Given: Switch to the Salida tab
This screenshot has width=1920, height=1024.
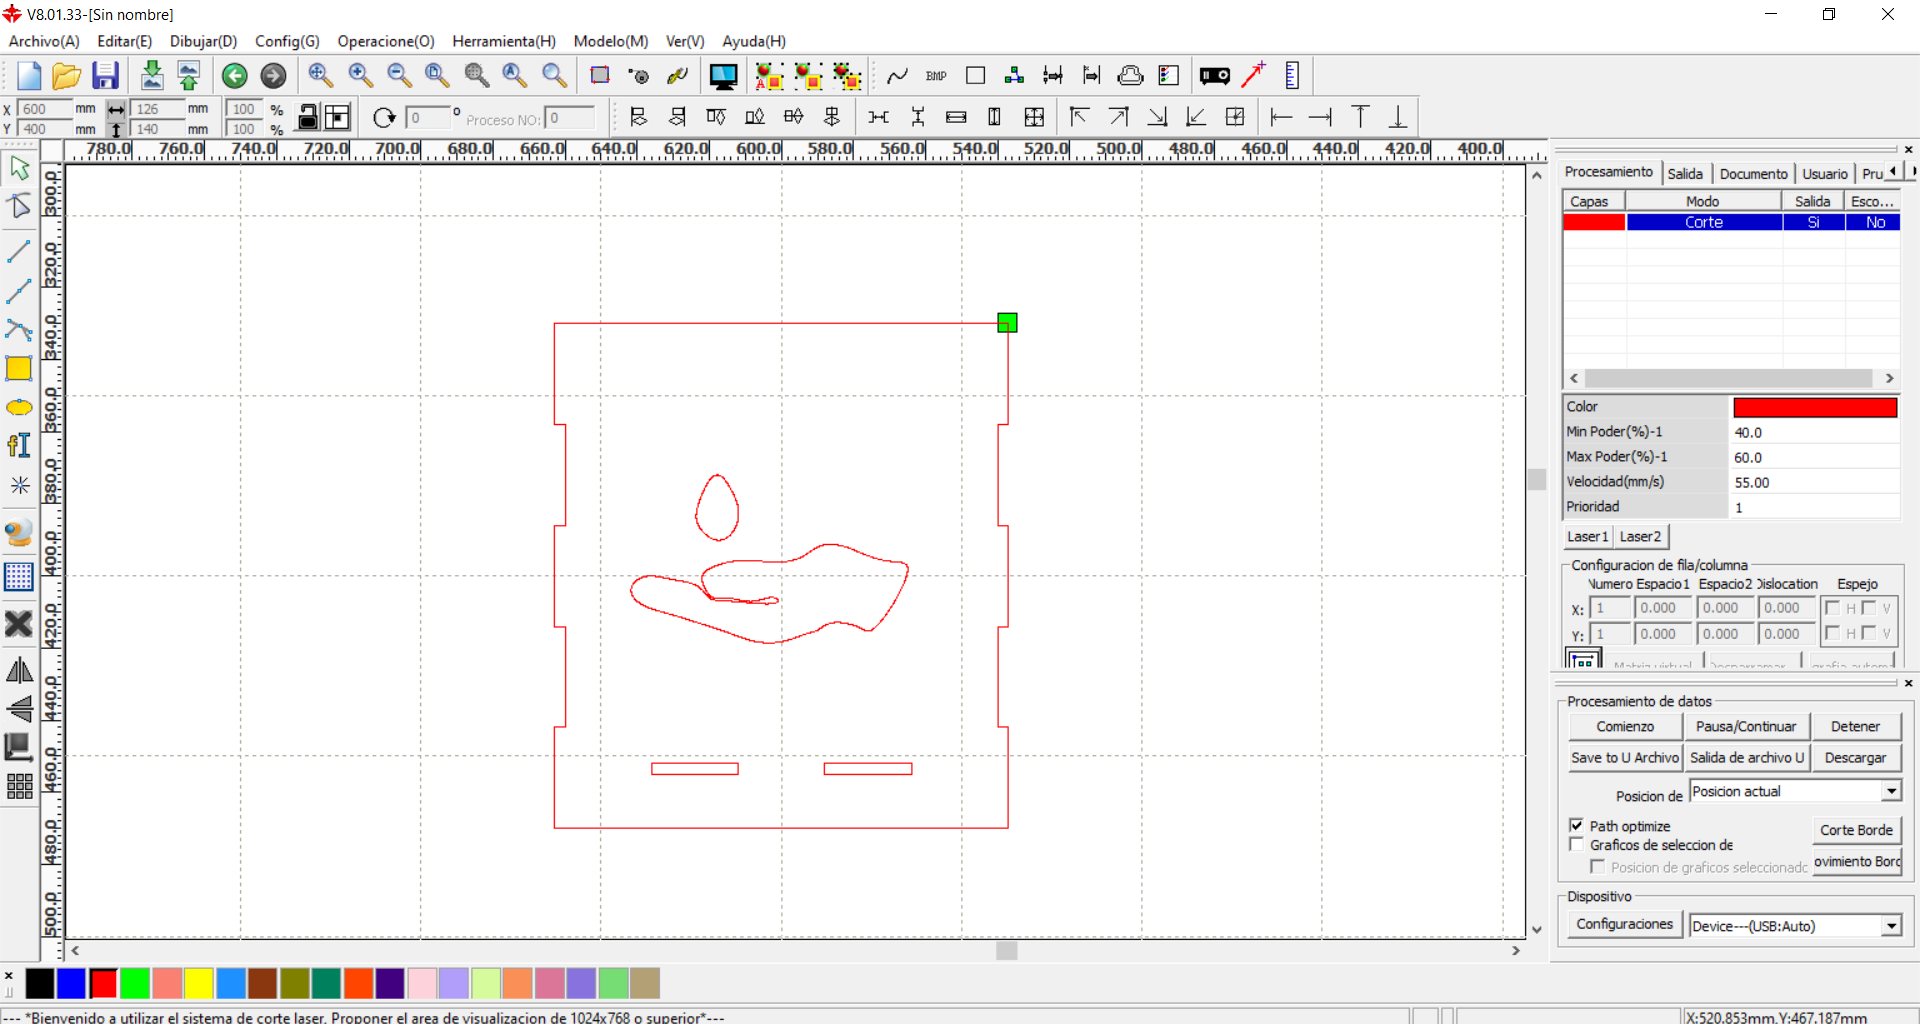Looking at the screenshot, I should click(1685, 174).
